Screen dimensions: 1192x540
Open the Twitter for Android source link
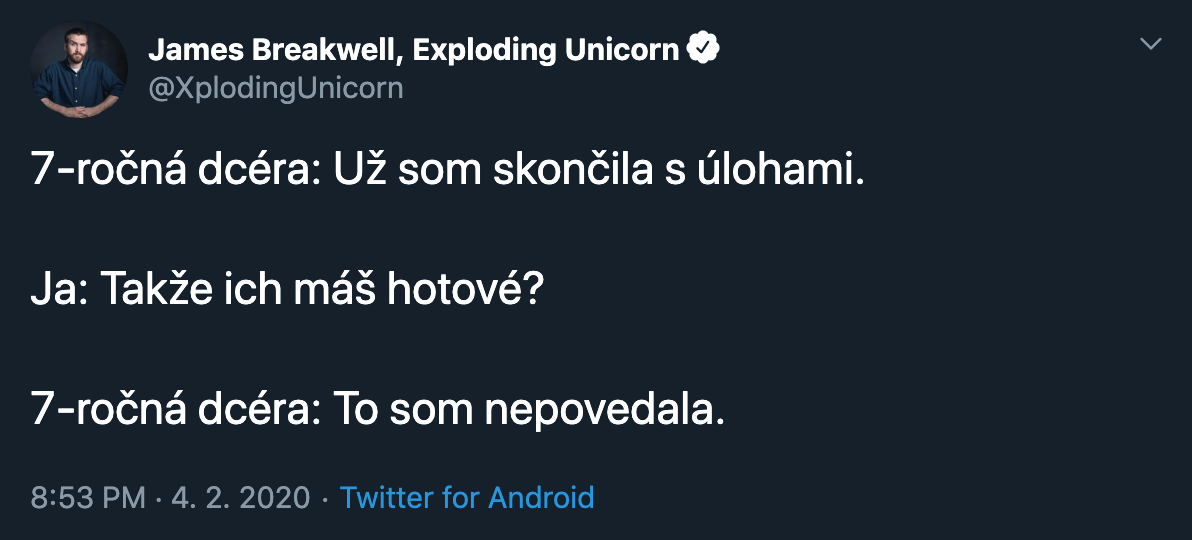[467, 497]
